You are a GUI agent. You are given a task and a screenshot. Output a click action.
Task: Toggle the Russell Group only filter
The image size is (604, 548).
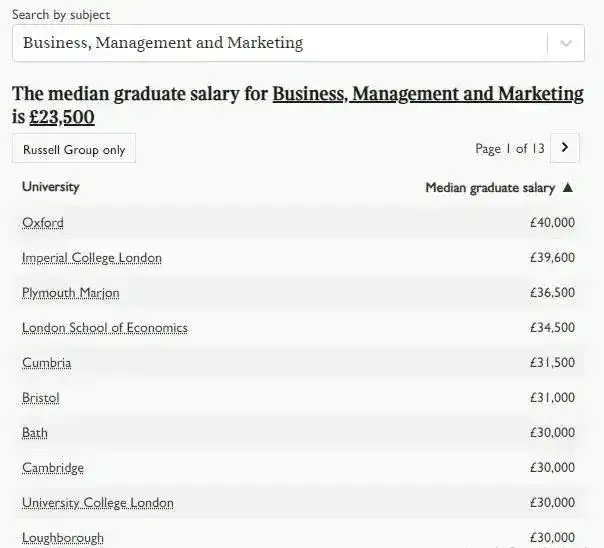point(74,149)
